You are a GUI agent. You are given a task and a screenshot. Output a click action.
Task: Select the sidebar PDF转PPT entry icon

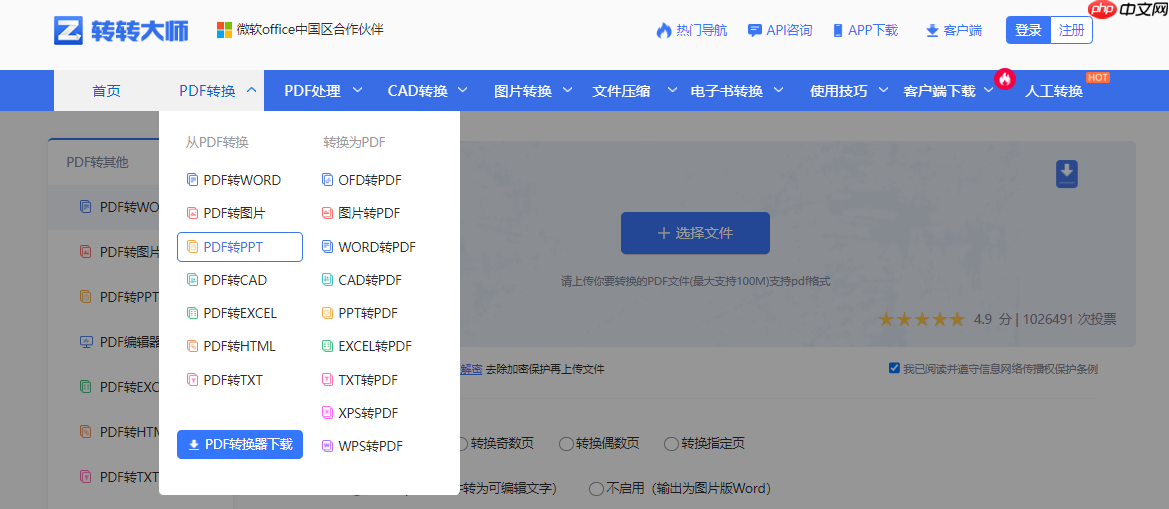86,297
